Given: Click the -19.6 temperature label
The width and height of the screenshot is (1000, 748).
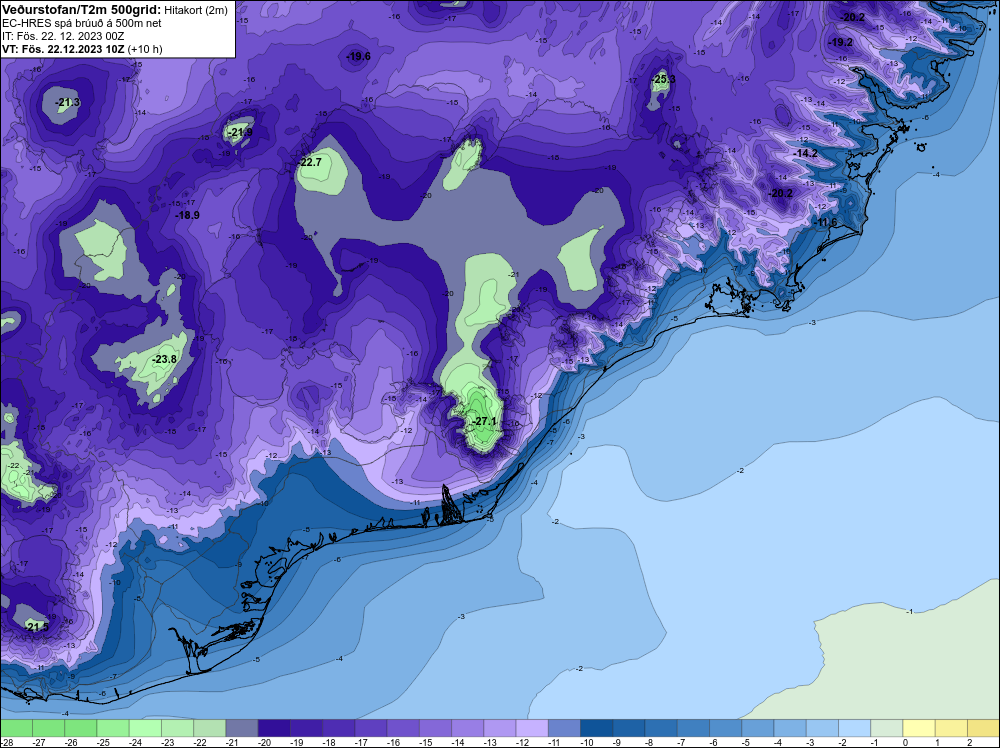Looking at the screenshot, I should (x=358, y=57).
